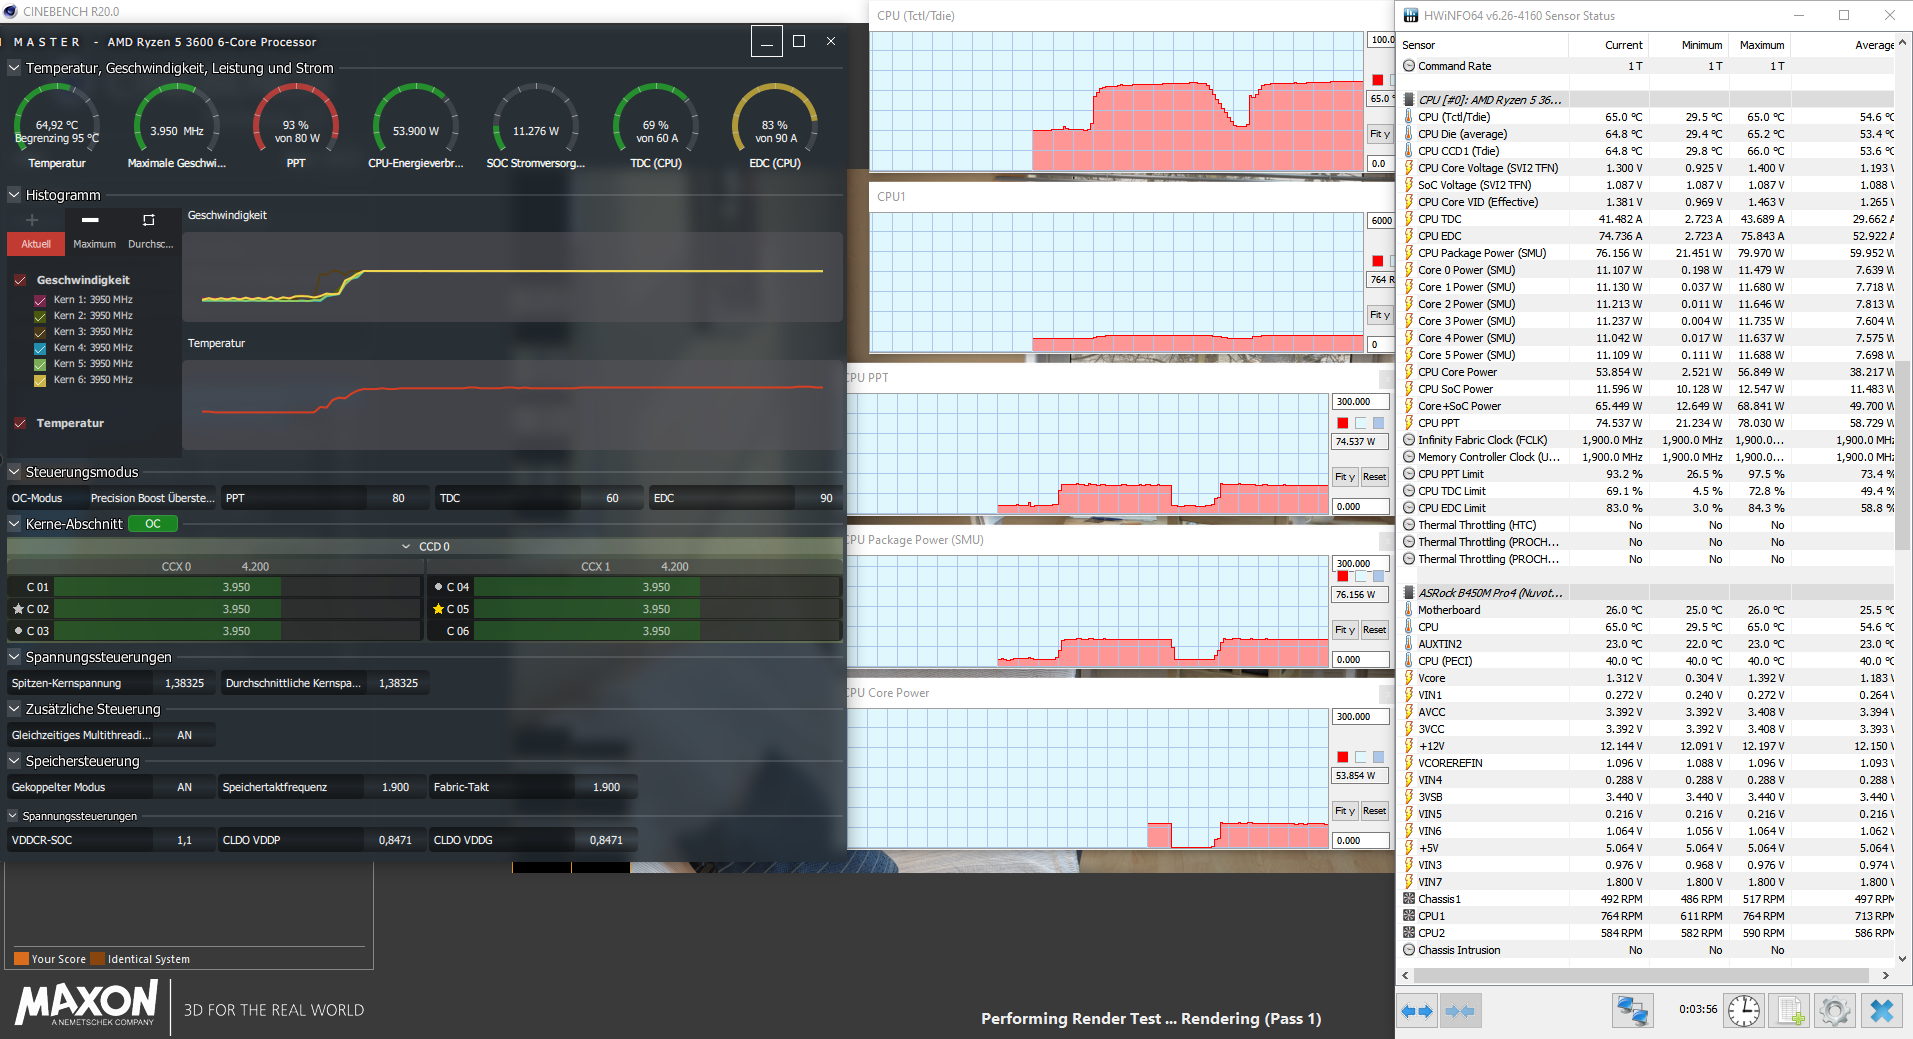
Task: Click Fit y in the CPU1 fan graph
Action: point(1380,315)
